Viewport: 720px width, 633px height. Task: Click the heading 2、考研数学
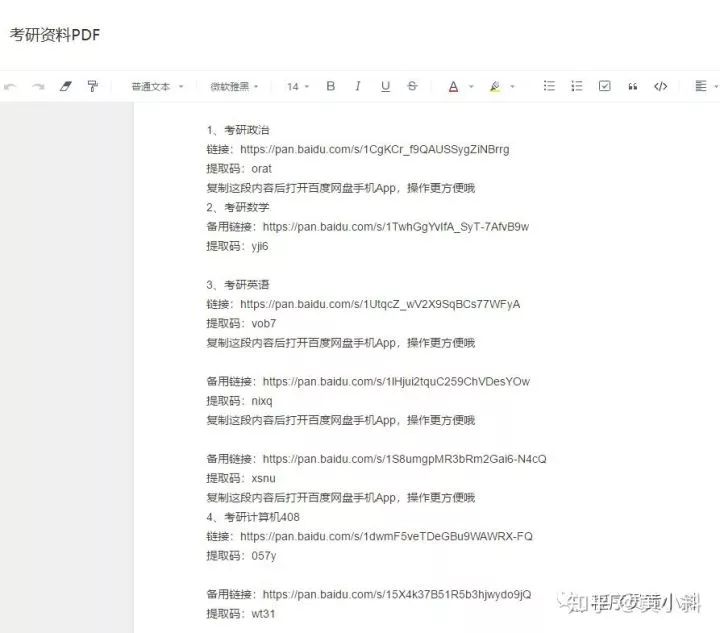[238, 207]
